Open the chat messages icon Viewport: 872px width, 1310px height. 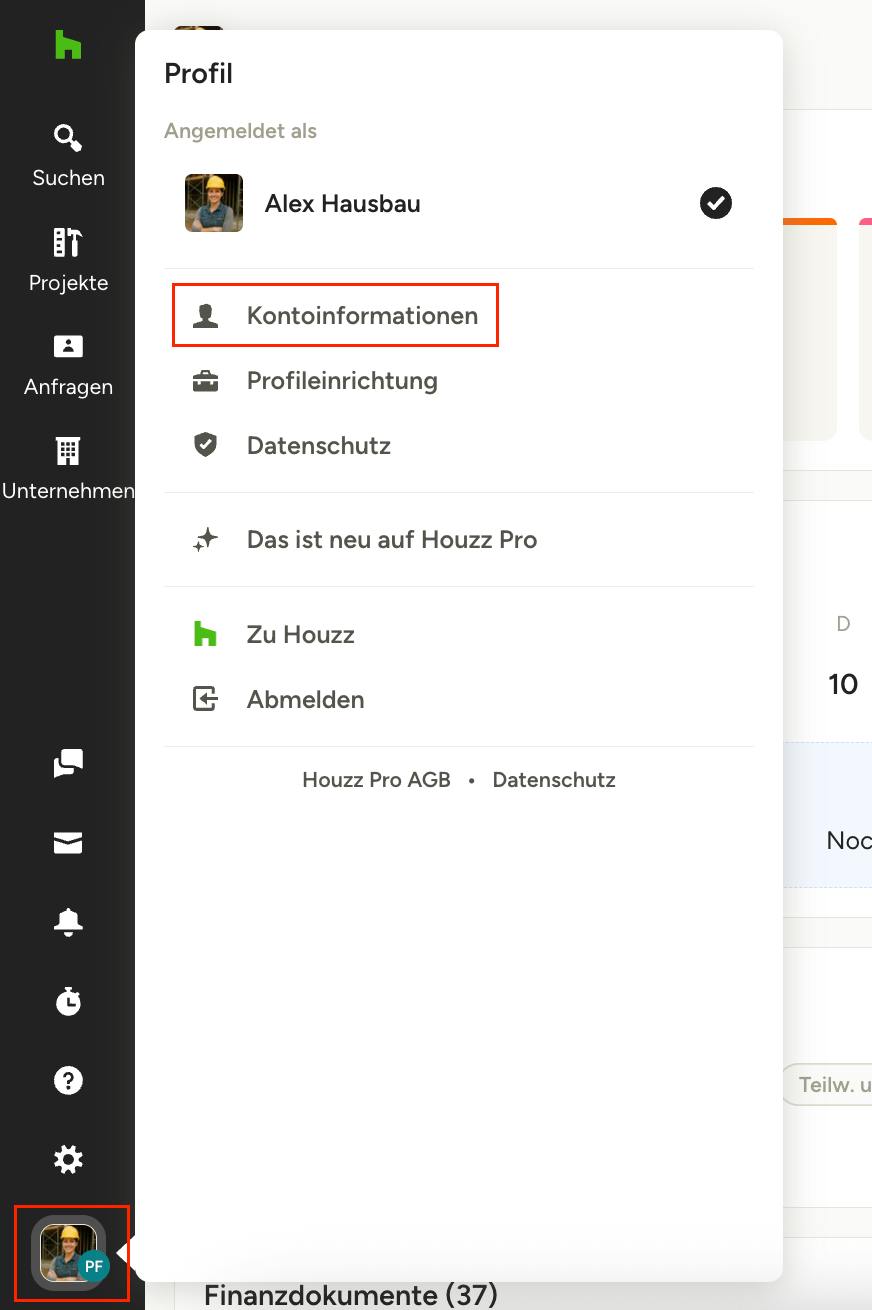[68, 764]
